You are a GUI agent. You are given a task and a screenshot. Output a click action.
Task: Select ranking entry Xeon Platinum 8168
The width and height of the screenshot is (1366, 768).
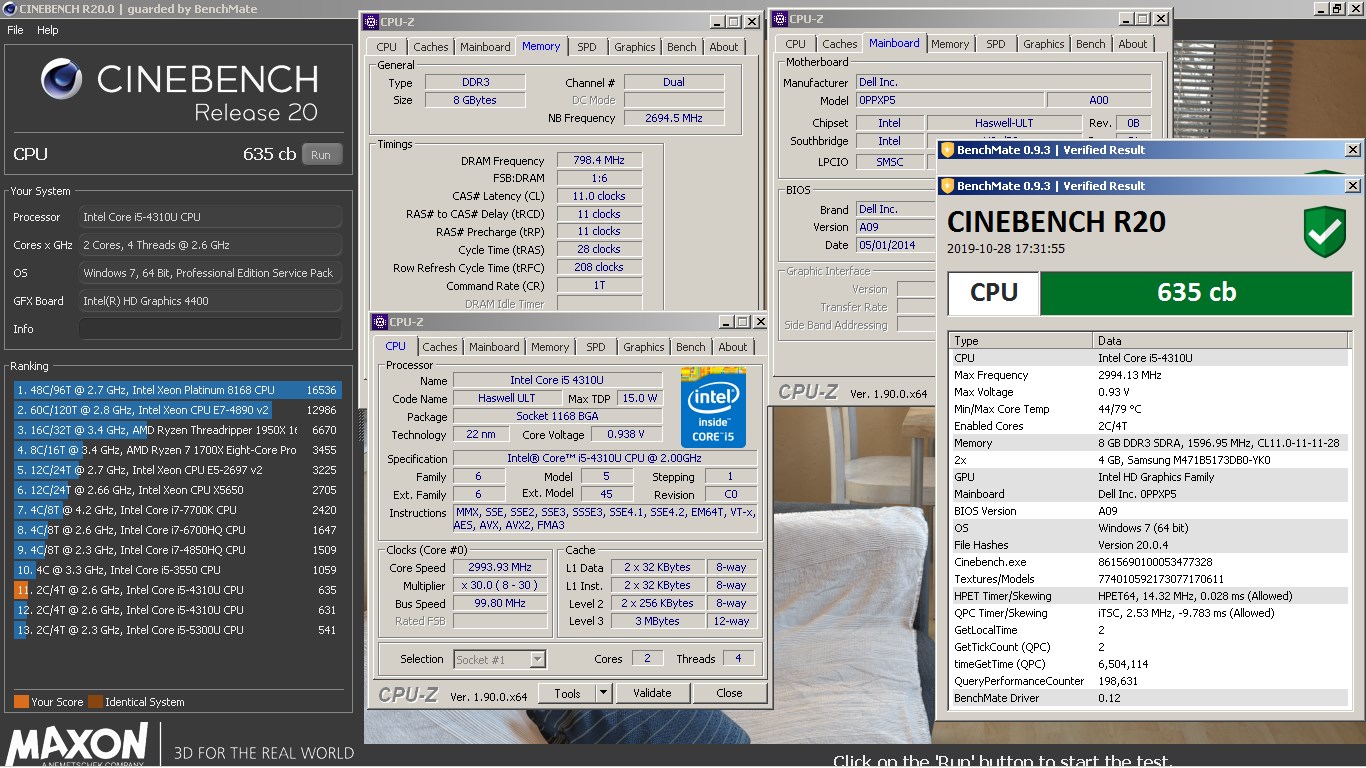pyautogui.click(x=177, y=390)
